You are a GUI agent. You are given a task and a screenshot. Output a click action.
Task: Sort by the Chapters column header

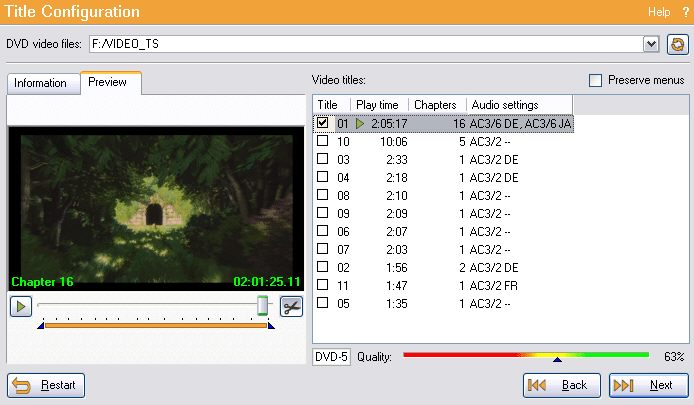click(x=437, y=105)
